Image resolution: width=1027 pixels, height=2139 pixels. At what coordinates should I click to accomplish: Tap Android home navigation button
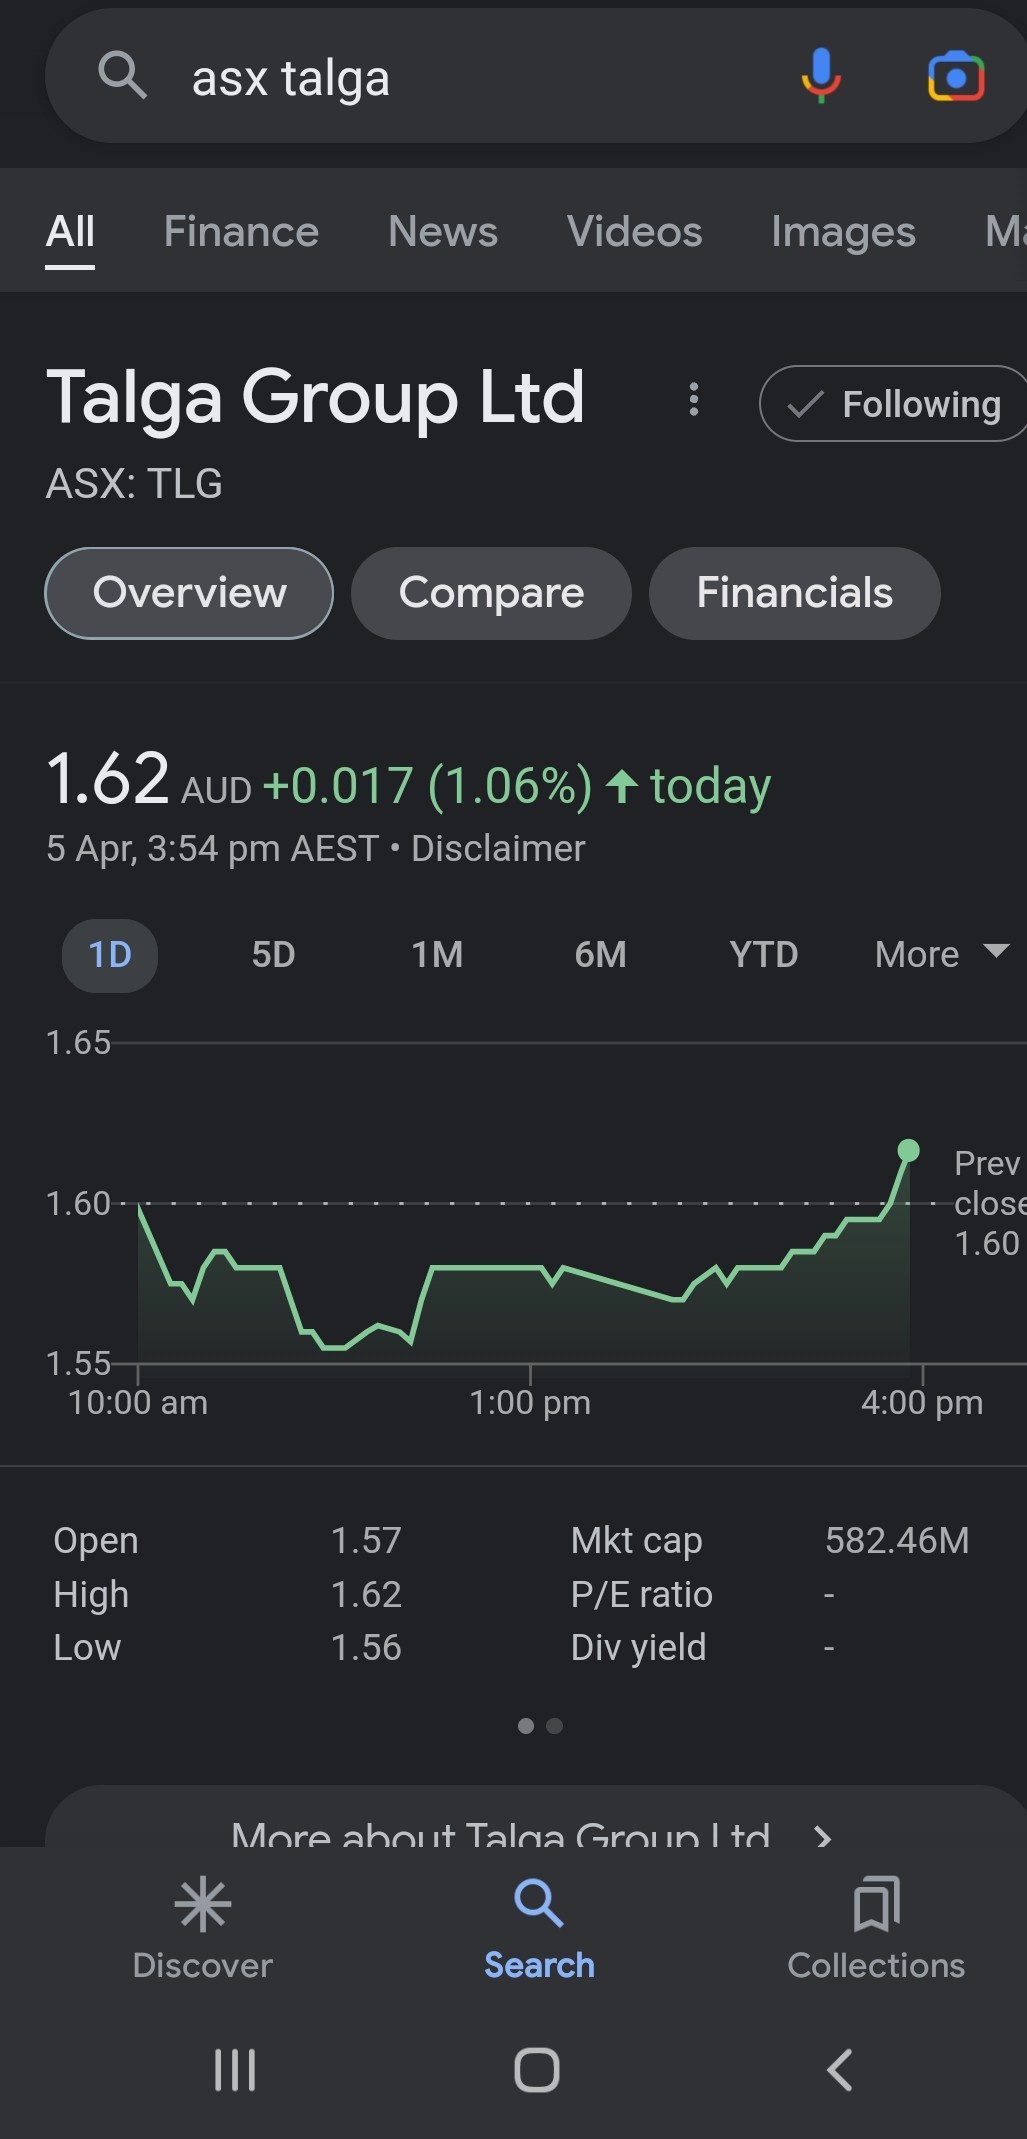[x=537, y=2069]
